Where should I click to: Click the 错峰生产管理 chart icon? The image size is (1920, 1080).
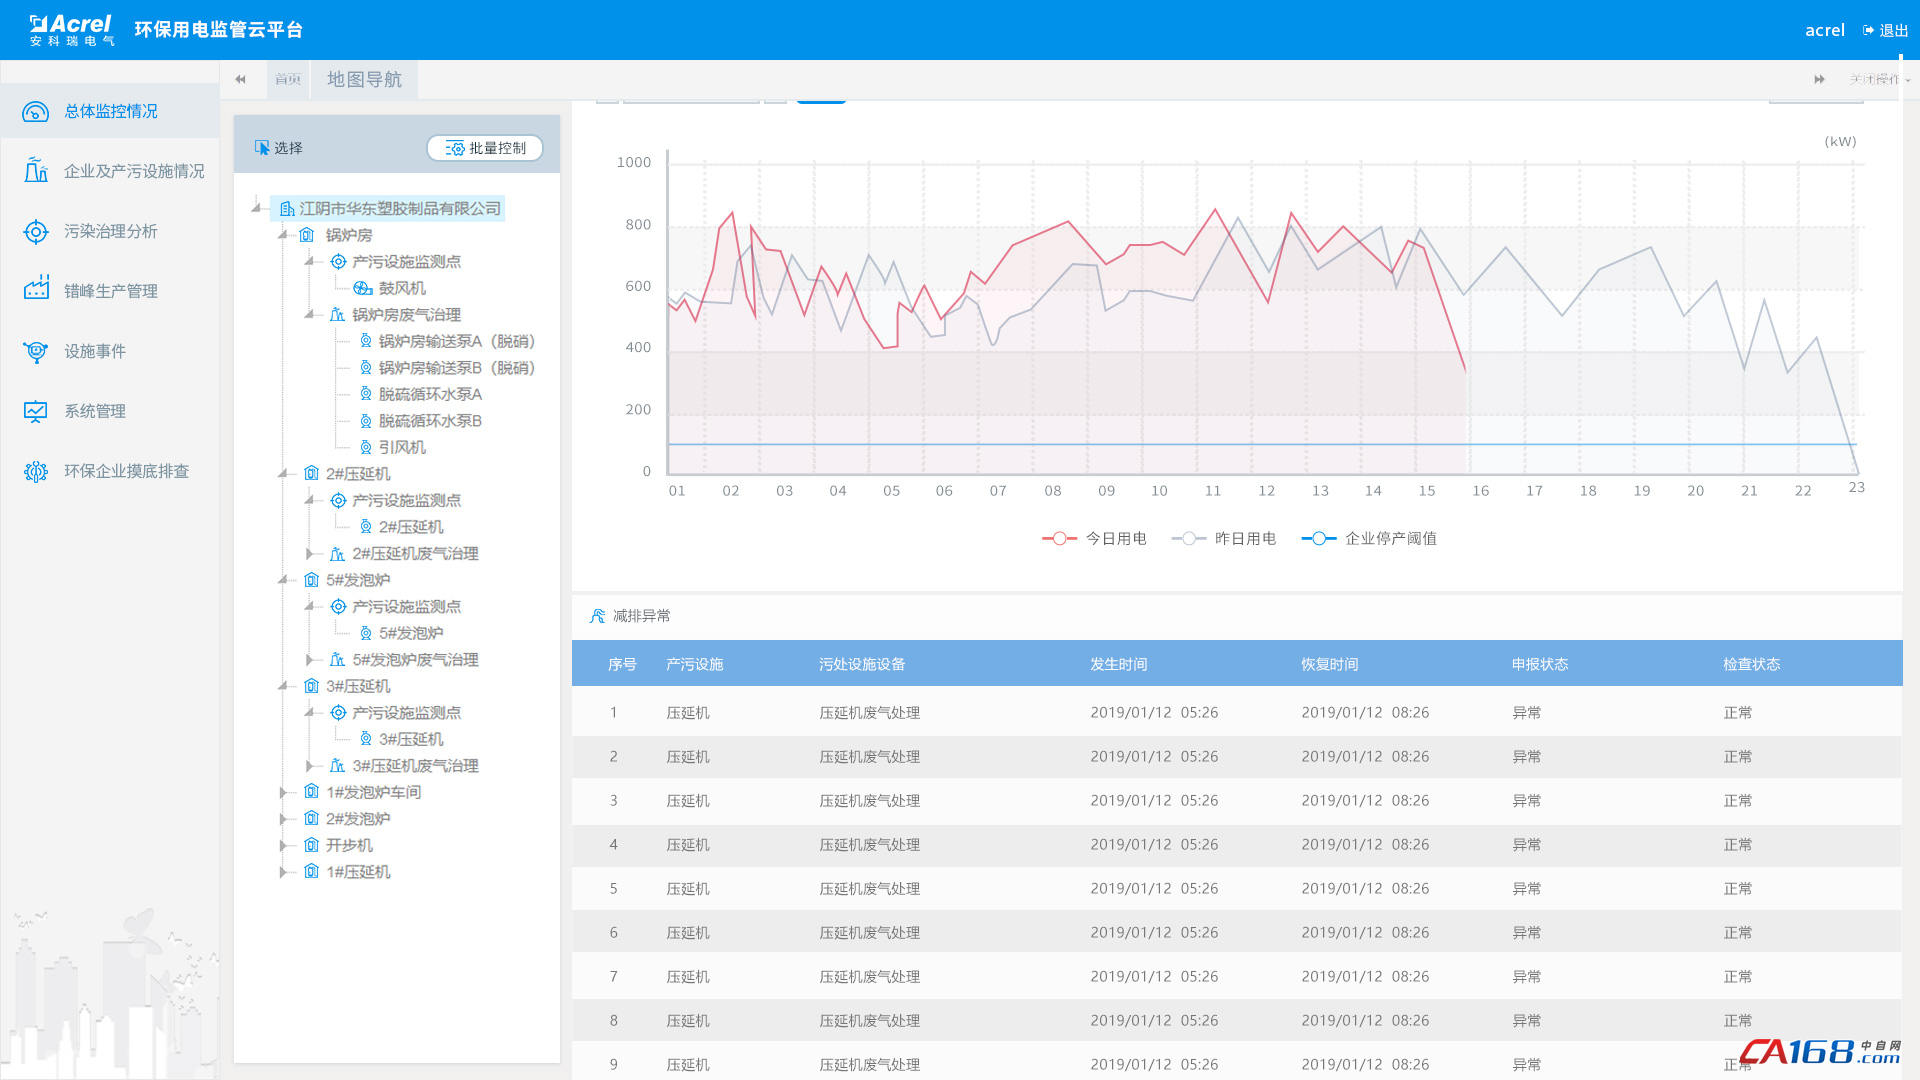point(36,290)
